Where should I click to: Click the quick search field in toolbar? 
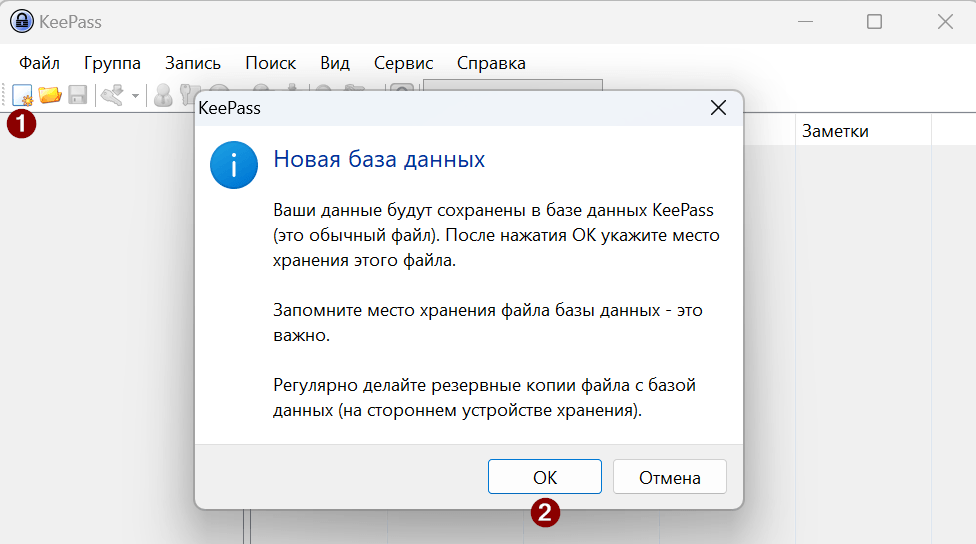(x=513, y=87)
